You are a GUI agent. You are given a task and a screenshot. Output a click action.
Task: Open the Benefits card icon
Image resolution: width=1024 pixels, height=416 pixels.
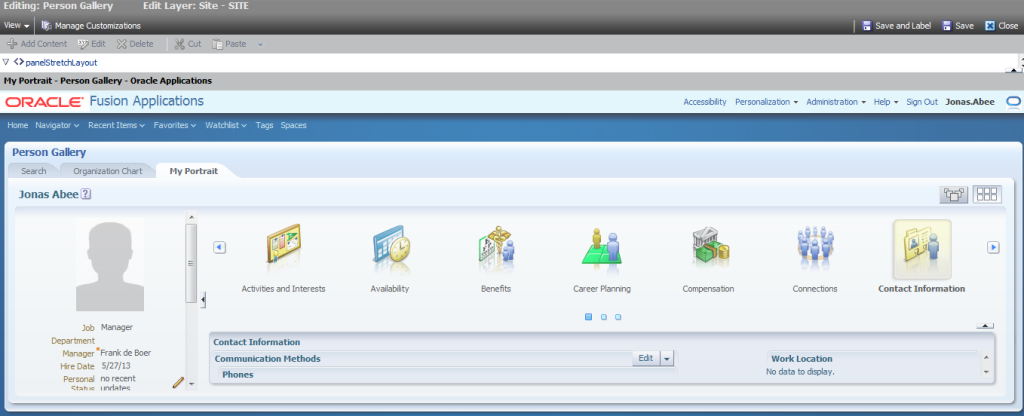pos(496,246)
